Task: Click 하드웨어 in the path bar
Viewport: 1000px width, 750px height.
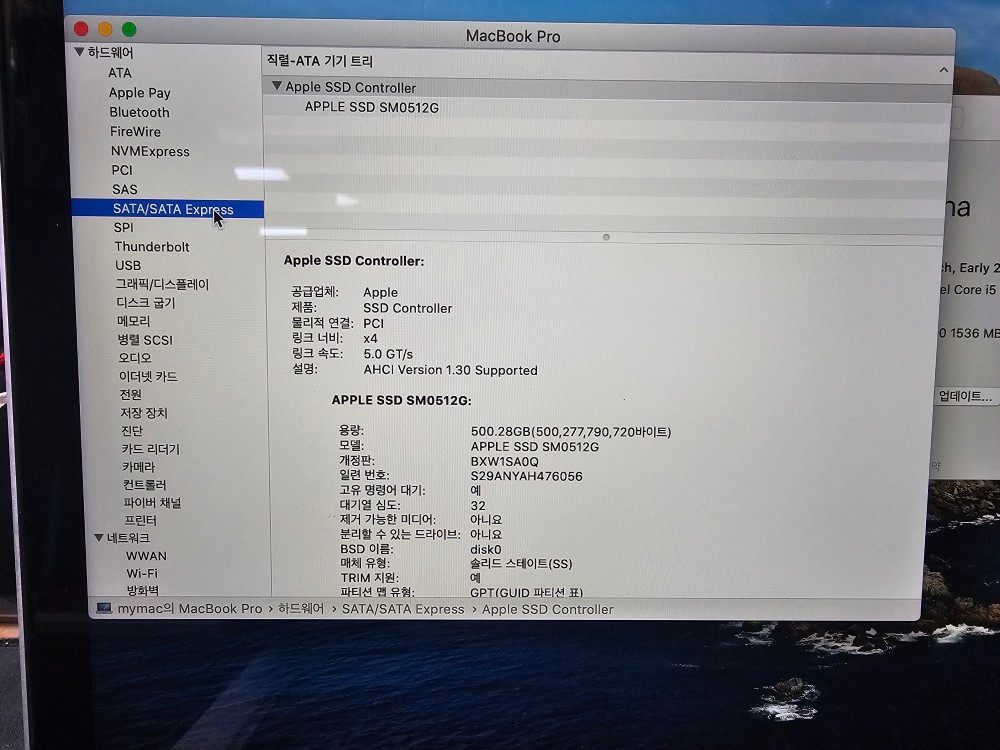Action: click(301, 608)
